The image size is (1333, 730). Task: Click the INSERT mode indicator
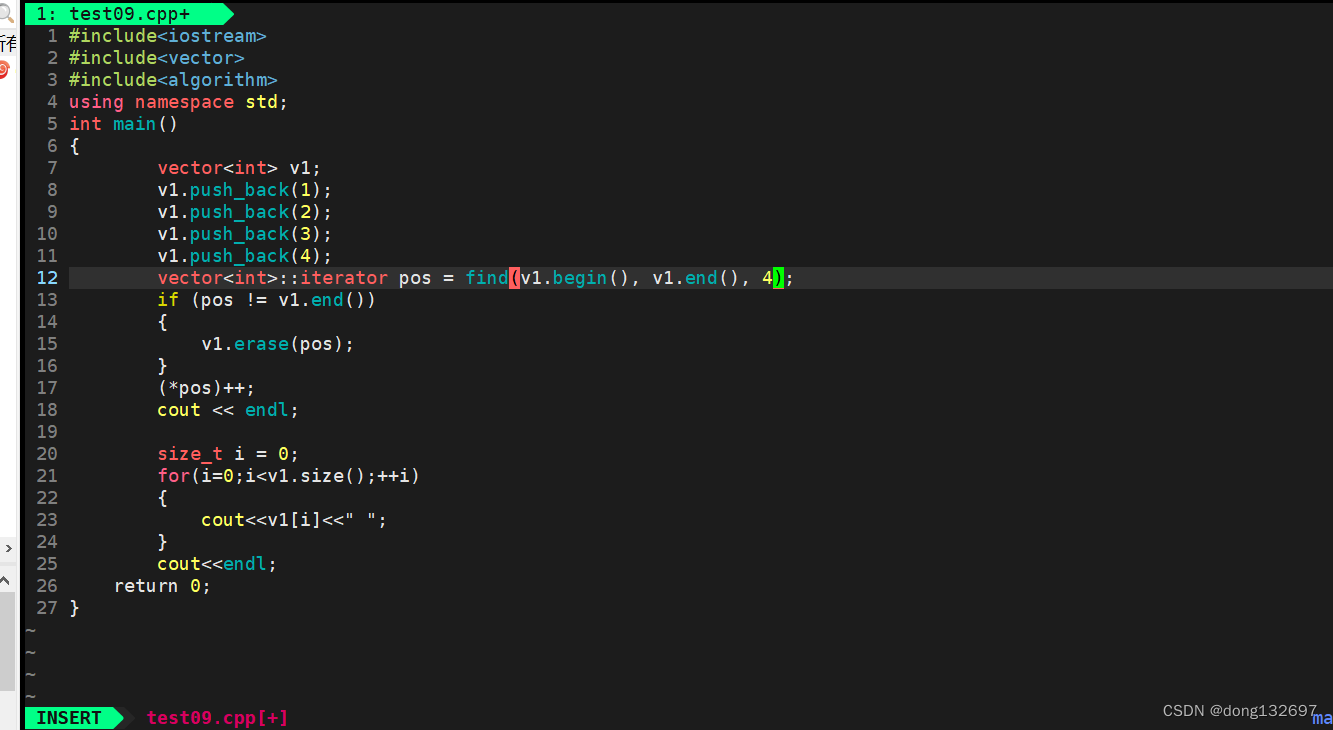coord(69,718)
